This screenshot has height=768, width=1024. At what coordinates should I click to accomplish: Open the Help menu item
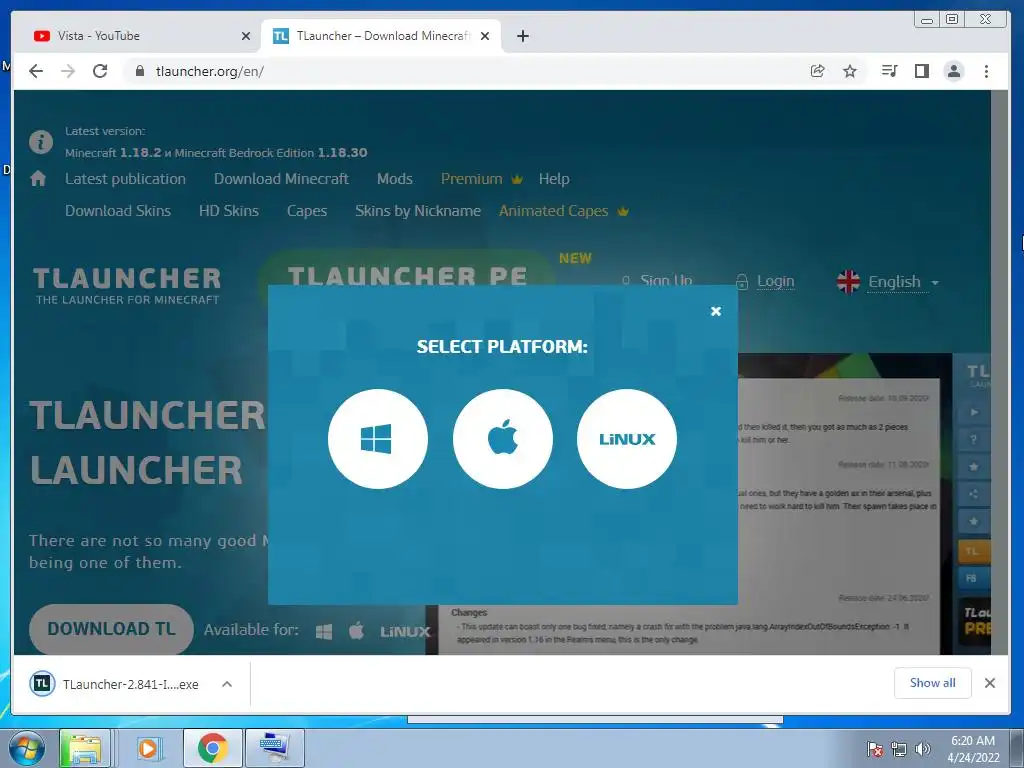click(554, 179)
